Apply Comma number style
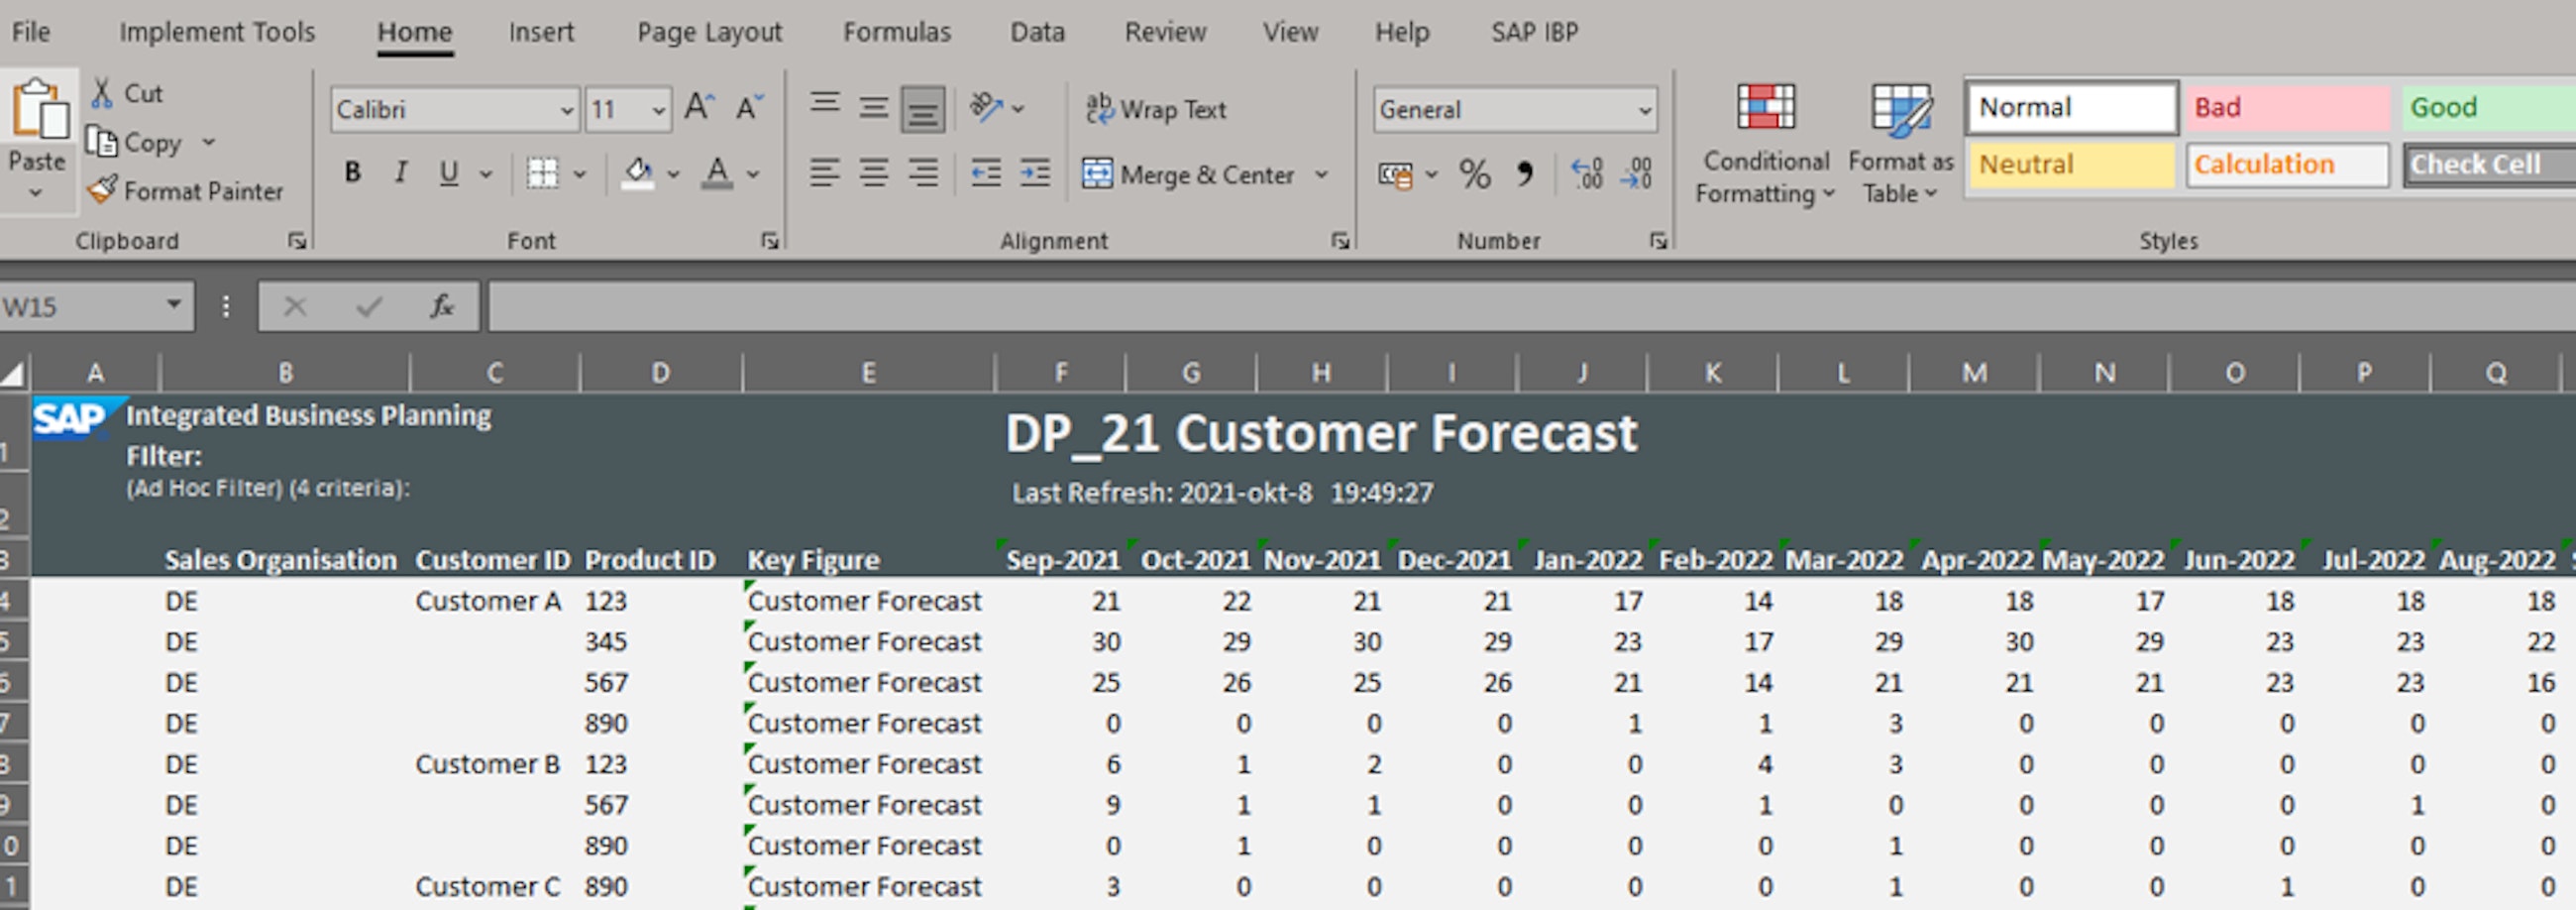The width and height of the screenshot is (2576, 910). tap(1527, 174)
